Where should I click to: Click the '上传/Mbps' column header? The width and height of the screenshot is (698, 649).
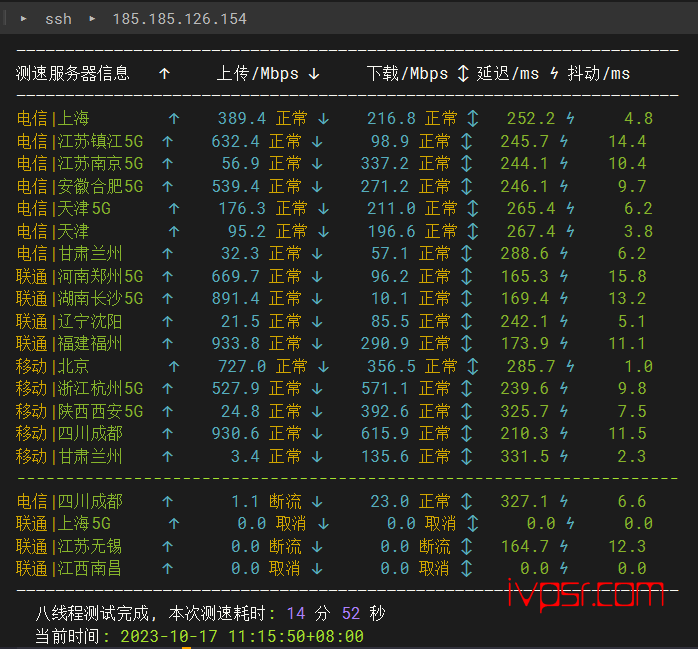(x=257, y=73)
